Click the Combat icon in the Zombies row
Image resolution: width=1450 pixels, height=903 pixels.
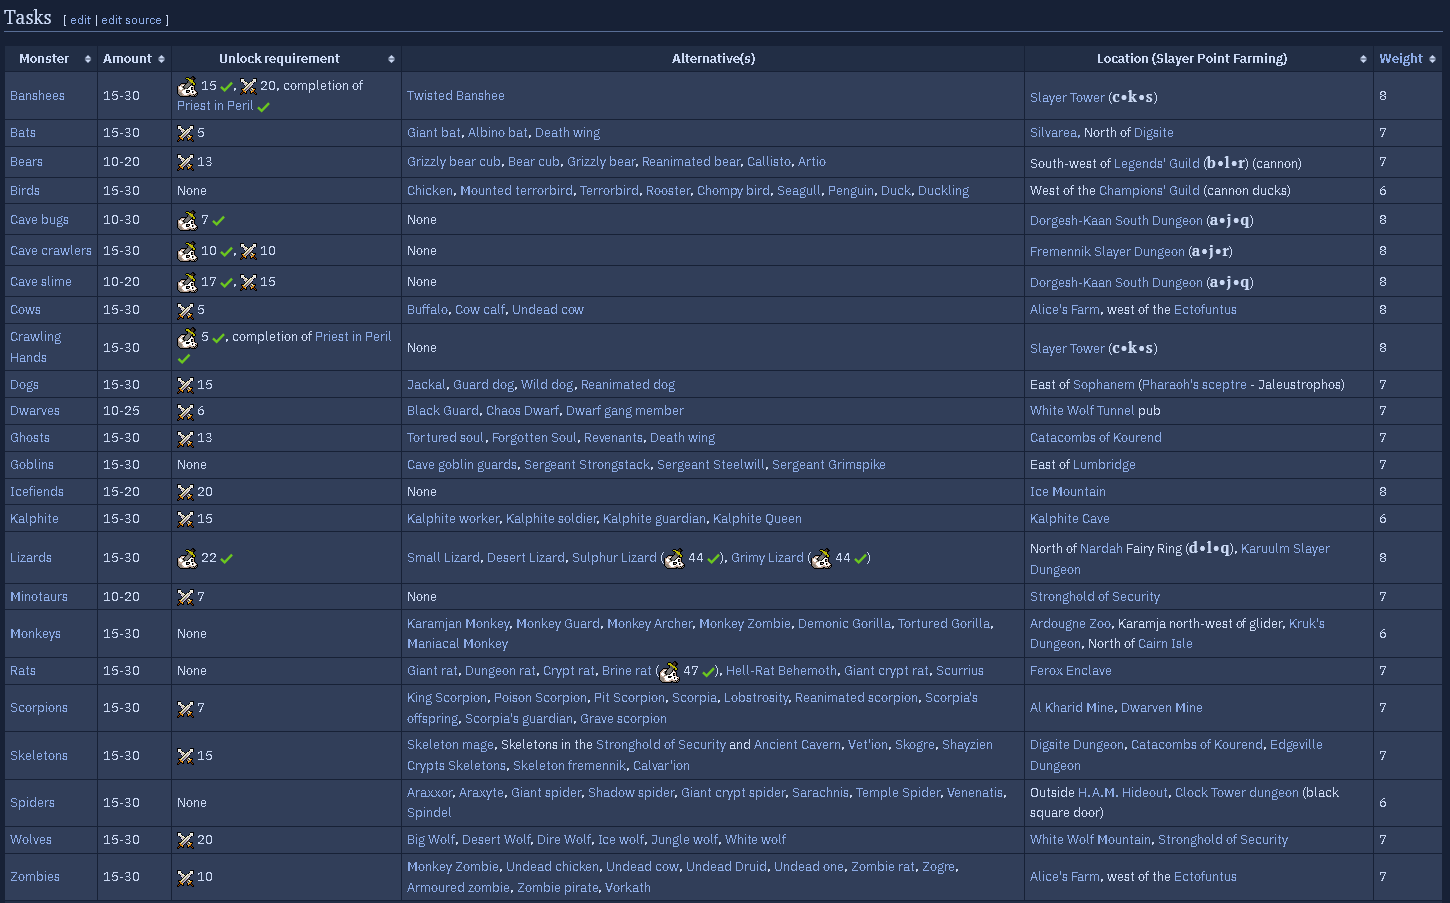[x=185, y=877]
